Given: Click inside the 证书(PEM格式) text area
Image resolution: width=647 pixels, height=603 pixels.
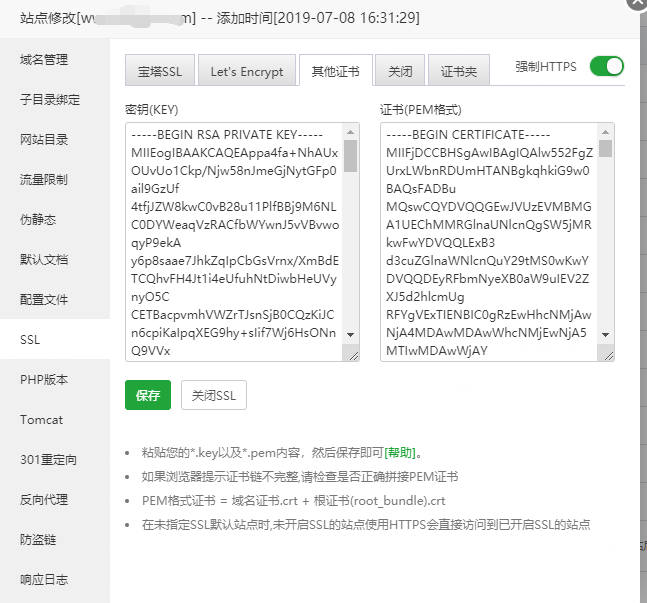Looking at the screenshot, I should point(488,240).
